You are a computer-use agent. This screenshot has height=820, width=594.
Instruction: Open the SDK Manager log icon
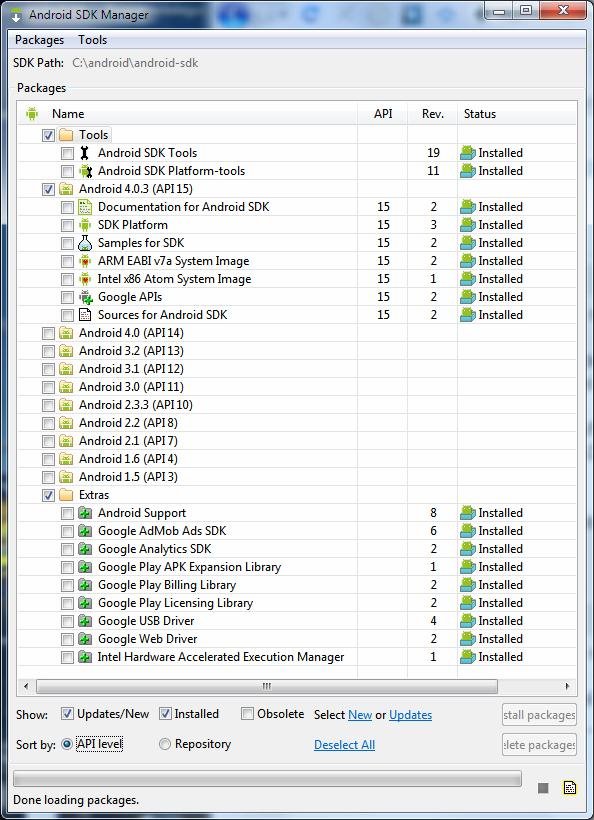point(569,788)
